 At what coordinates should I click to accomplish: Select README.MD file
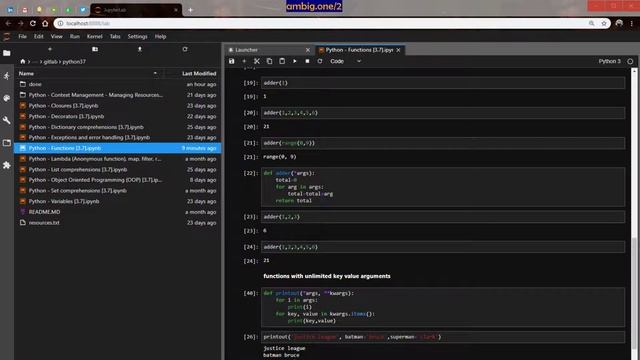coord(118,212)
